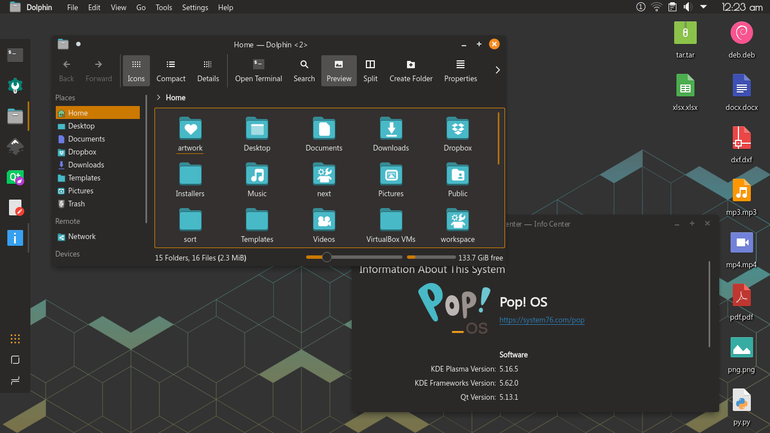Open the Settings menu
This screenshot has height=433, width=770.
point(195,7)
